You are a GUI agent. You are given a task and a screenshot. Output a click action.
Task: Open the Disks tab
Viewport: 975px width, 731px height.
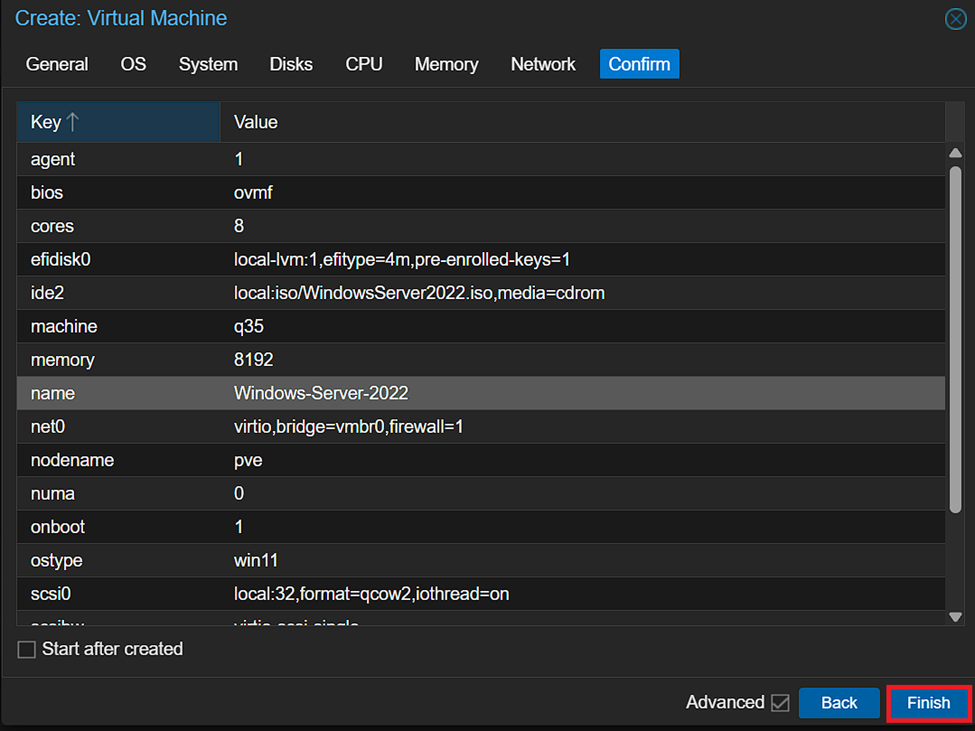pyautogui.click(x=291, y=64)
